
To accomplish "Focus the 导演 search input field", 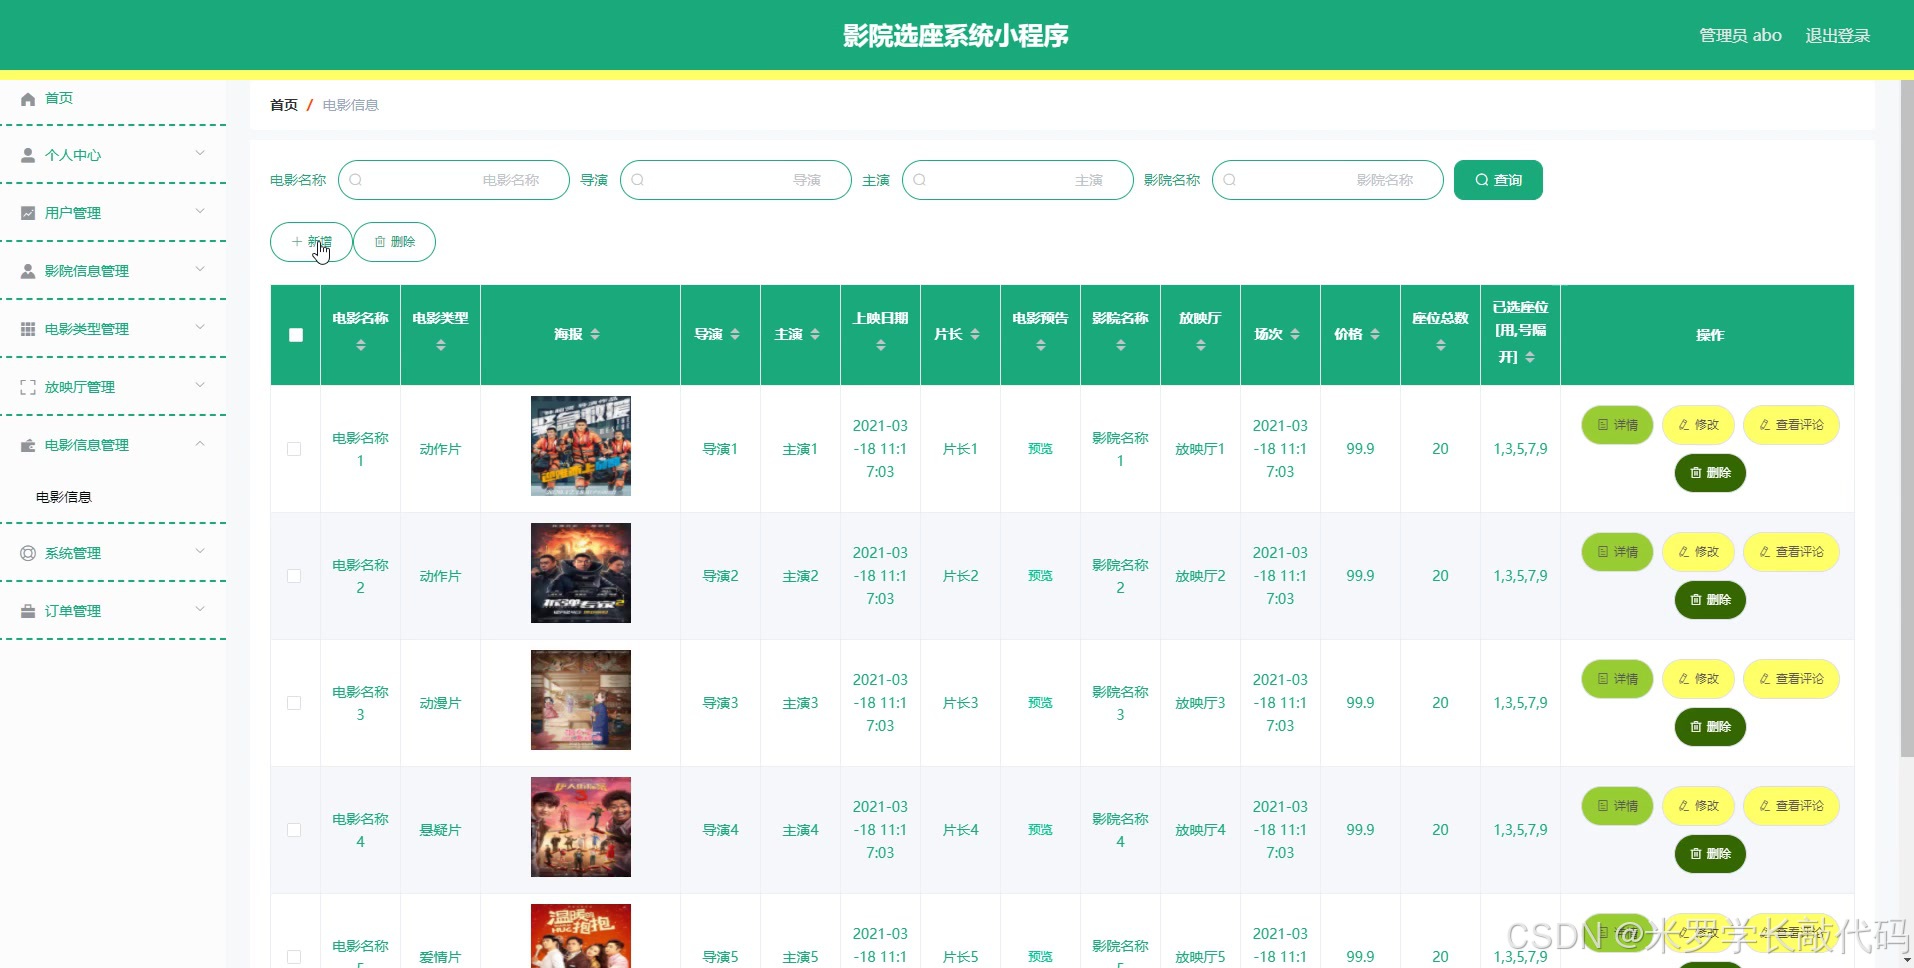I will tap(736, 180).
